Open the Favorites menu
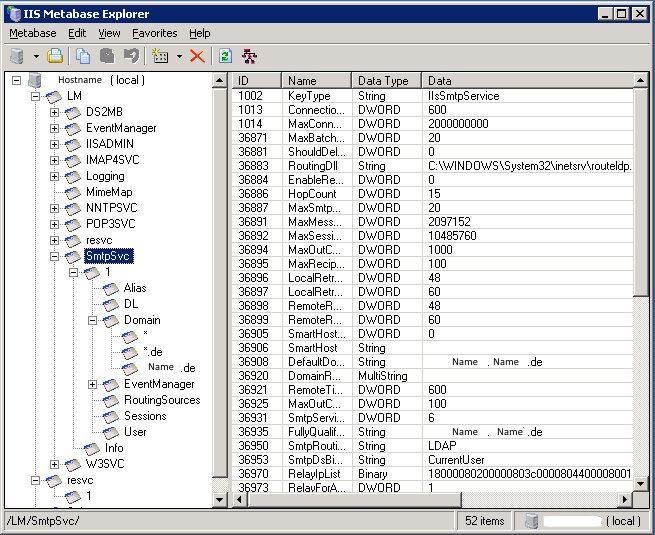The width and height of the screenshot is (655, 535). 154,33
